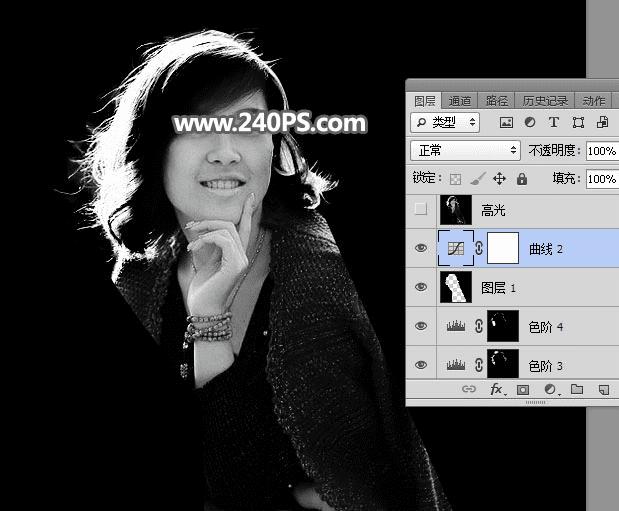Select the layer name 高光
Image resolution: width=619 pixels, height=511 pixels.
click(x=493, y=210)
